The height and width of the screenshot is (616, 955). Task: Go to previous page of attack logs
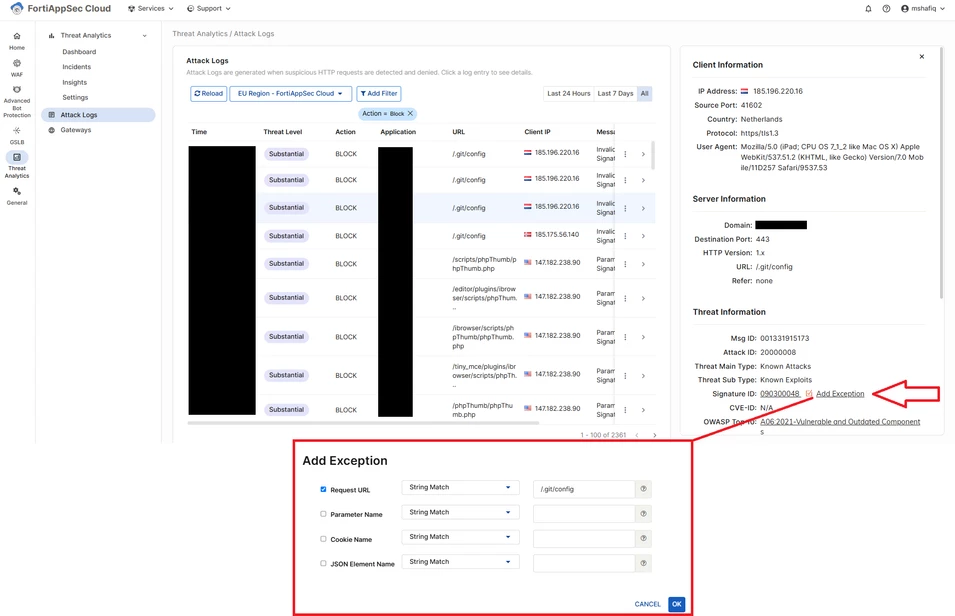(637, 435)
